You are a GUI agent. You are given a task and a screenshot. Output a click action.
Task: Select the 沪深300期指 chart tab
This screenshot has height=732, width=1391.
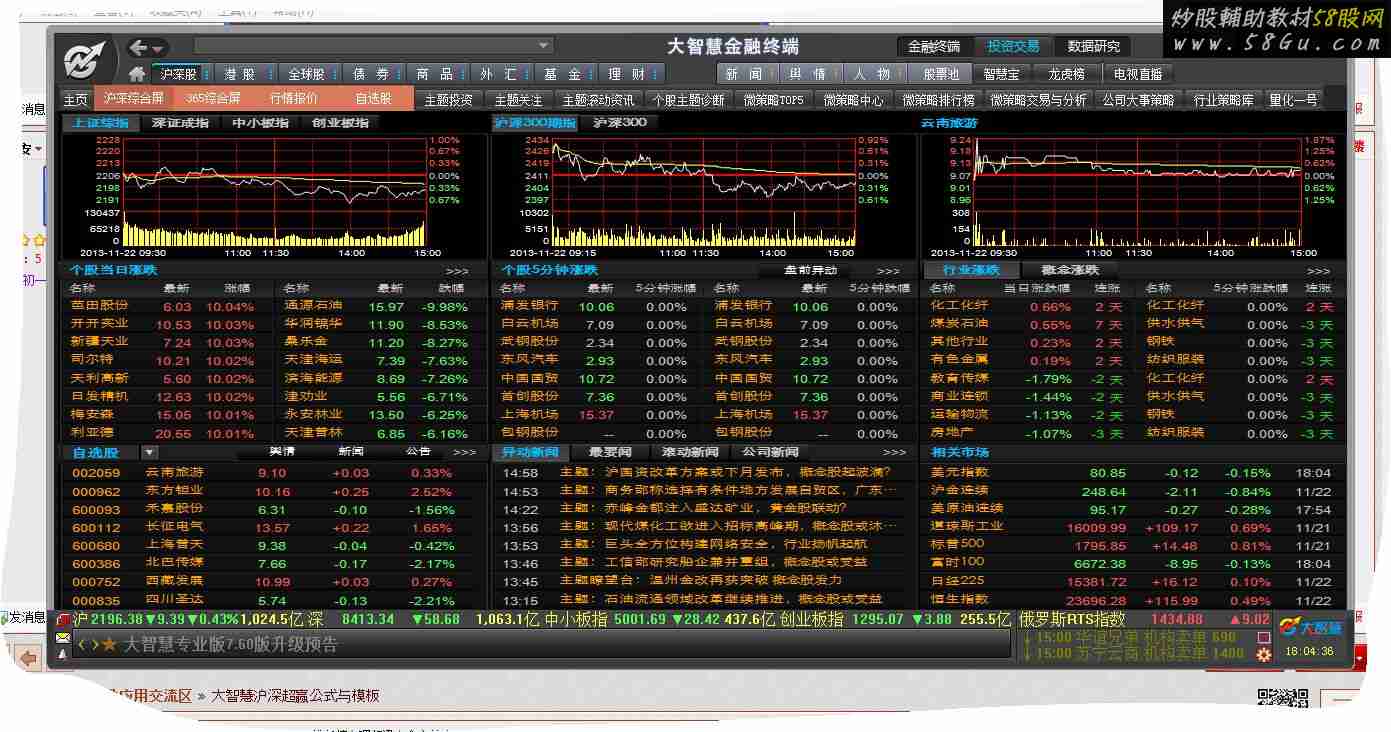click(x=535, y=123)
